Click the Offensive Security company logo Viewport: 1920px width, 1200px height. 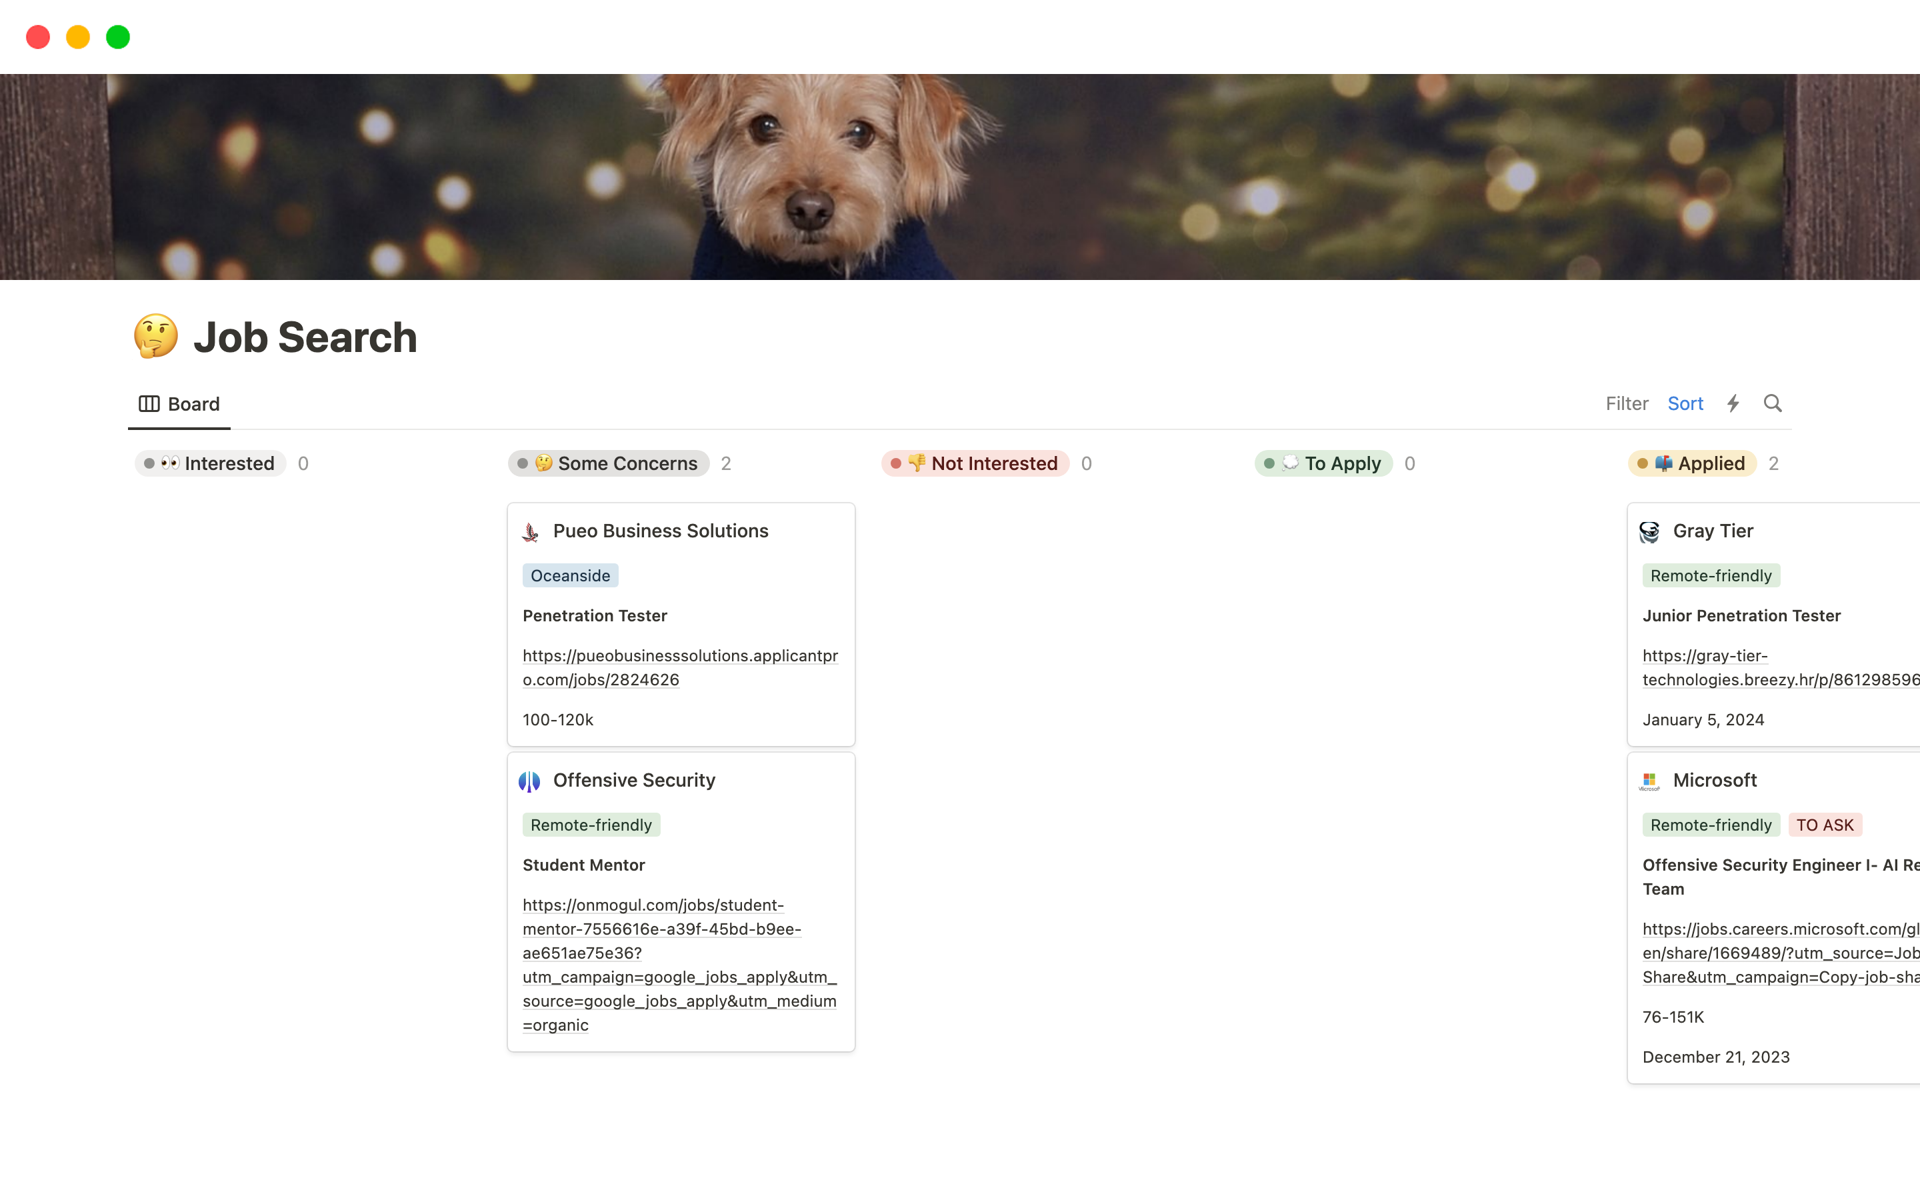coord(530,780)
